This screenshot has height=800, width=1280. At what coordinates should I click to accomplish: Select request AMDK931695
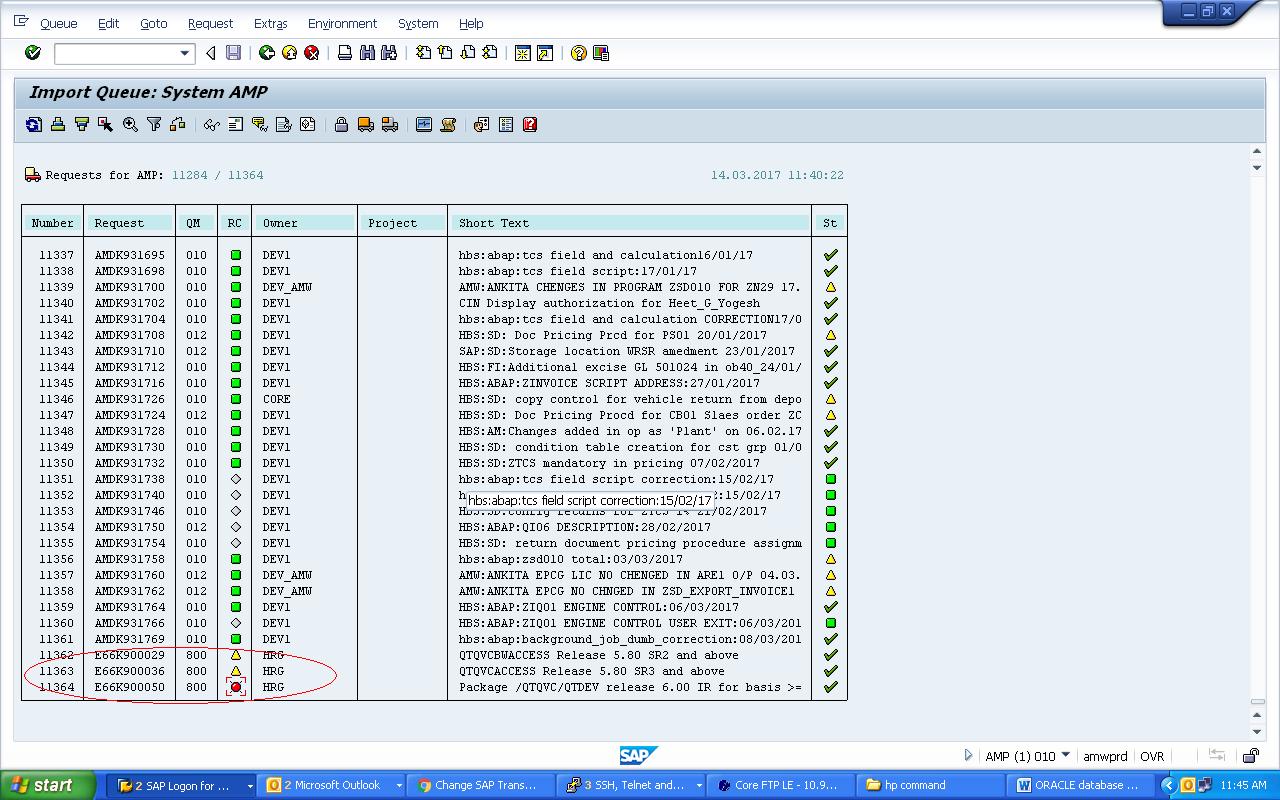[130, 255]
